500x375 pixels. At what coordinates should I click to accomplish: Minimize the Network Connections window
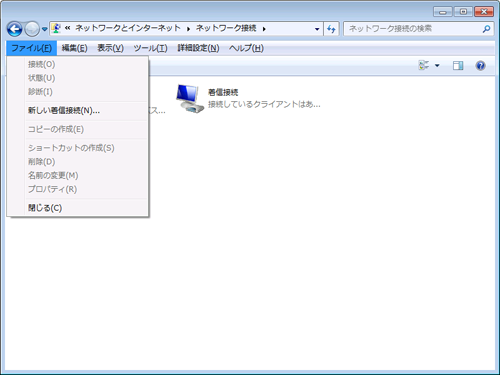(443, 12)
